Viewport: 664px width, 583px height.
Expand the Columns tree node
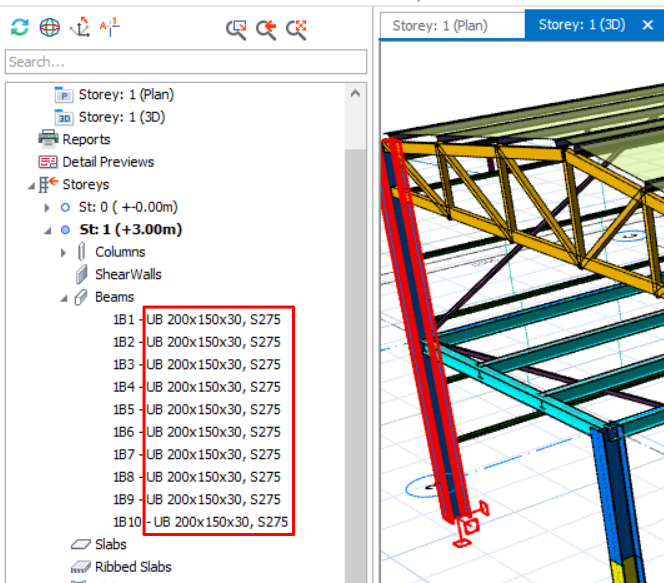tap(65, 252)
